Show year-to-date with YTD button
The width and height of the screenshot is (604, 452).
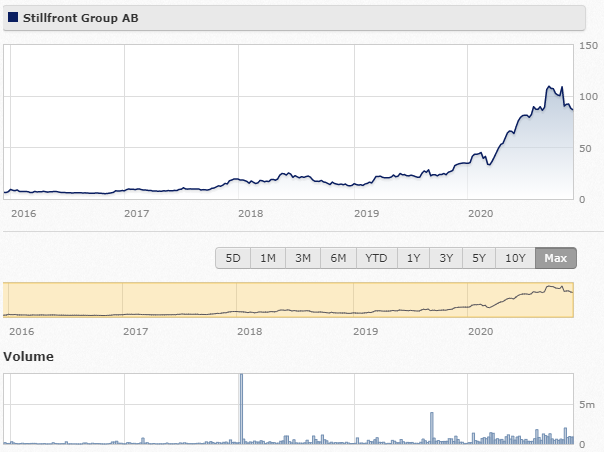pyautogui.click(x=376, y=258)
